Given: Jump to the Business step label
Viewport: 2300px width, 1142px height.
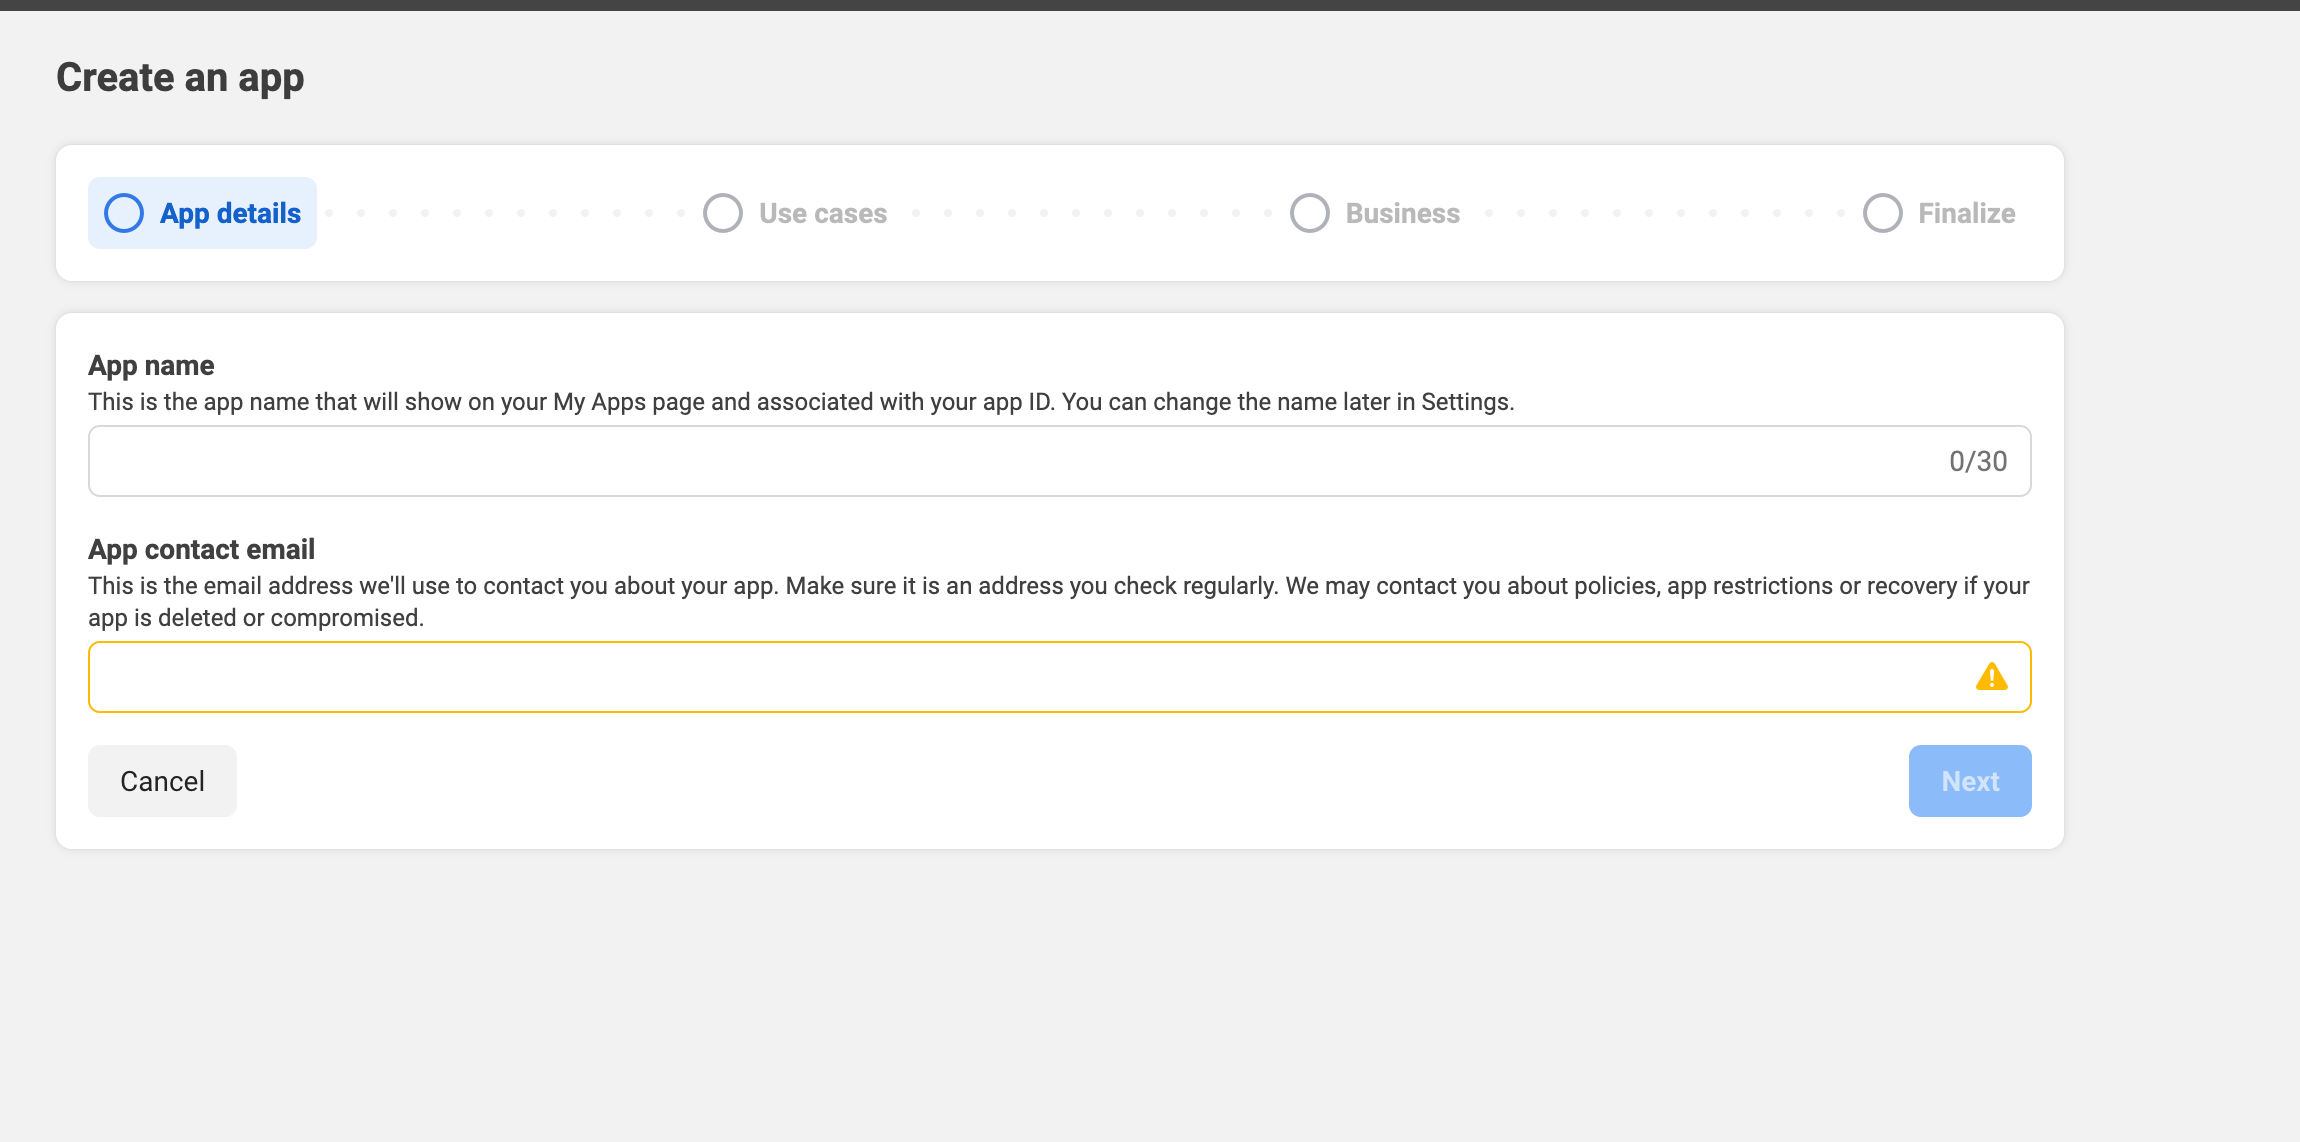Looking at the screenshot, I should click(1402, 213).
